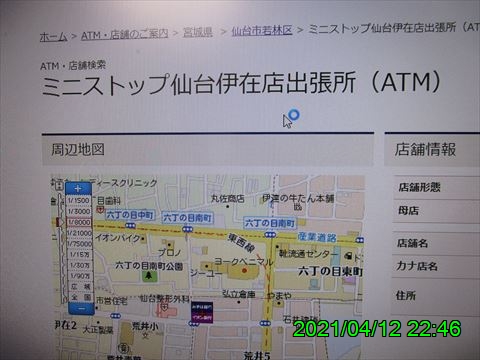Click the イオンバイク label on the map
Viewport: 480px width, 360px height.
coord(118,238)
